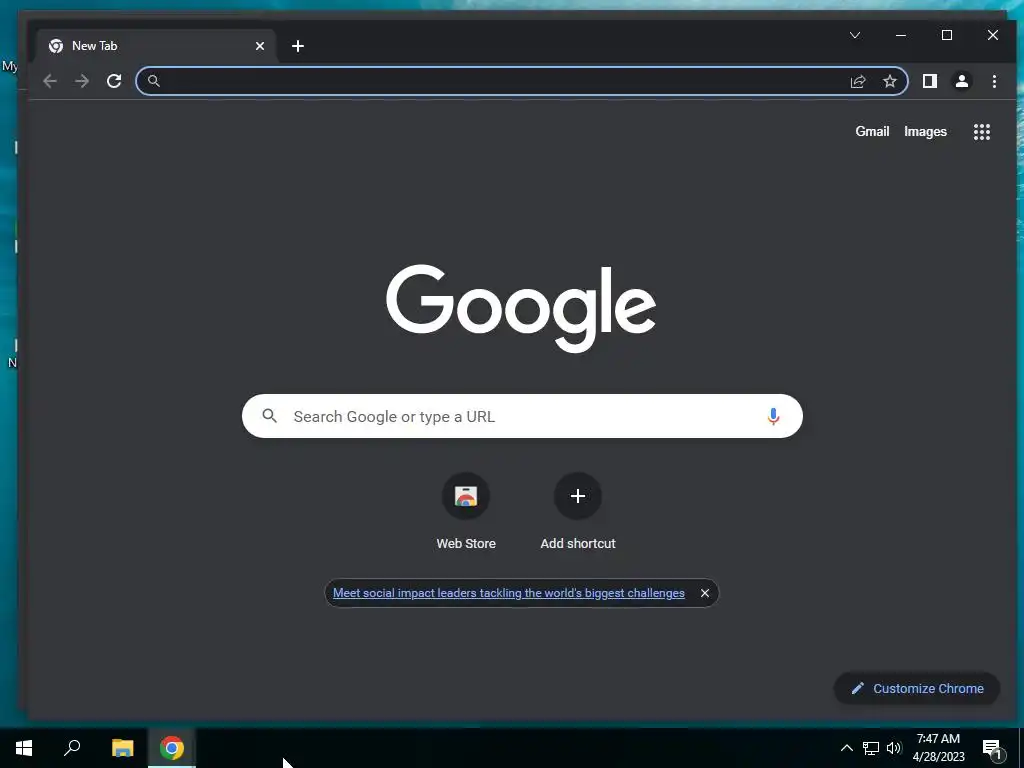Open the taskbar clock and date
This screenshot has height=768, width=1024.
pyautogui.click(x=938, y=748)
